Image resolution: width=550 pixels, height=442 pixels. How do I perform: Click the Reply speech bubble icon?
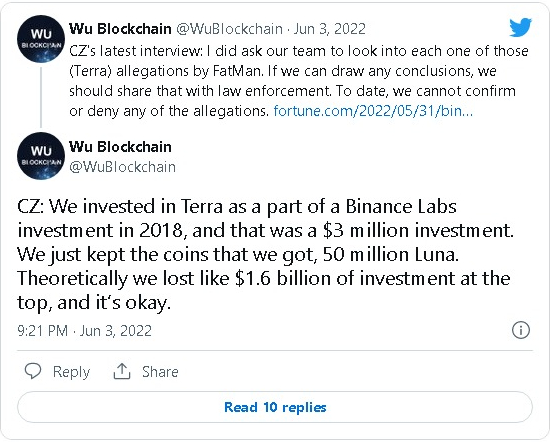(33, 371)
